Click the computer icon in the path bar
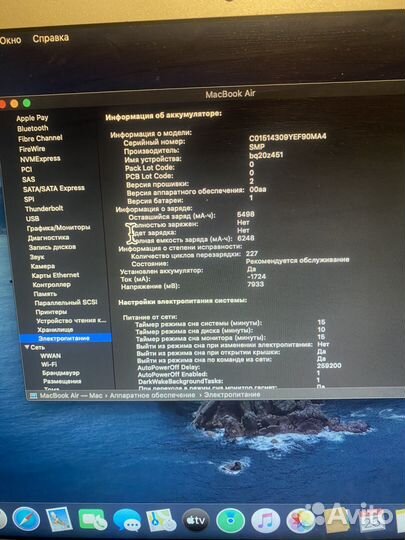Image resolution: width=405 pixels, height=540 pixels. click(33, 396)
